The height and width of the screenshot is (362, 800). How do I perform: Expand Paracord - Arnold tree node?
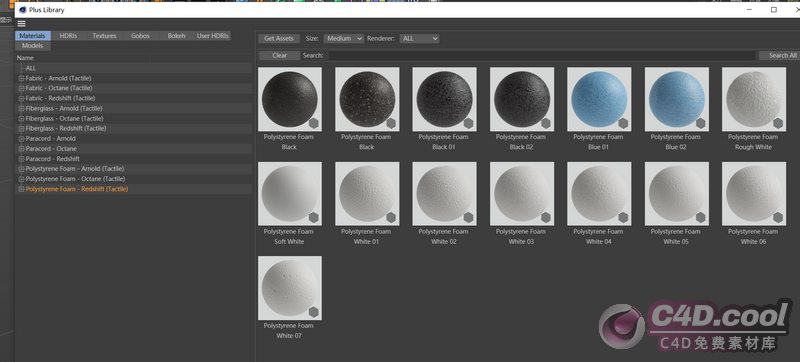pyautogui.click(x=21, y=139)
